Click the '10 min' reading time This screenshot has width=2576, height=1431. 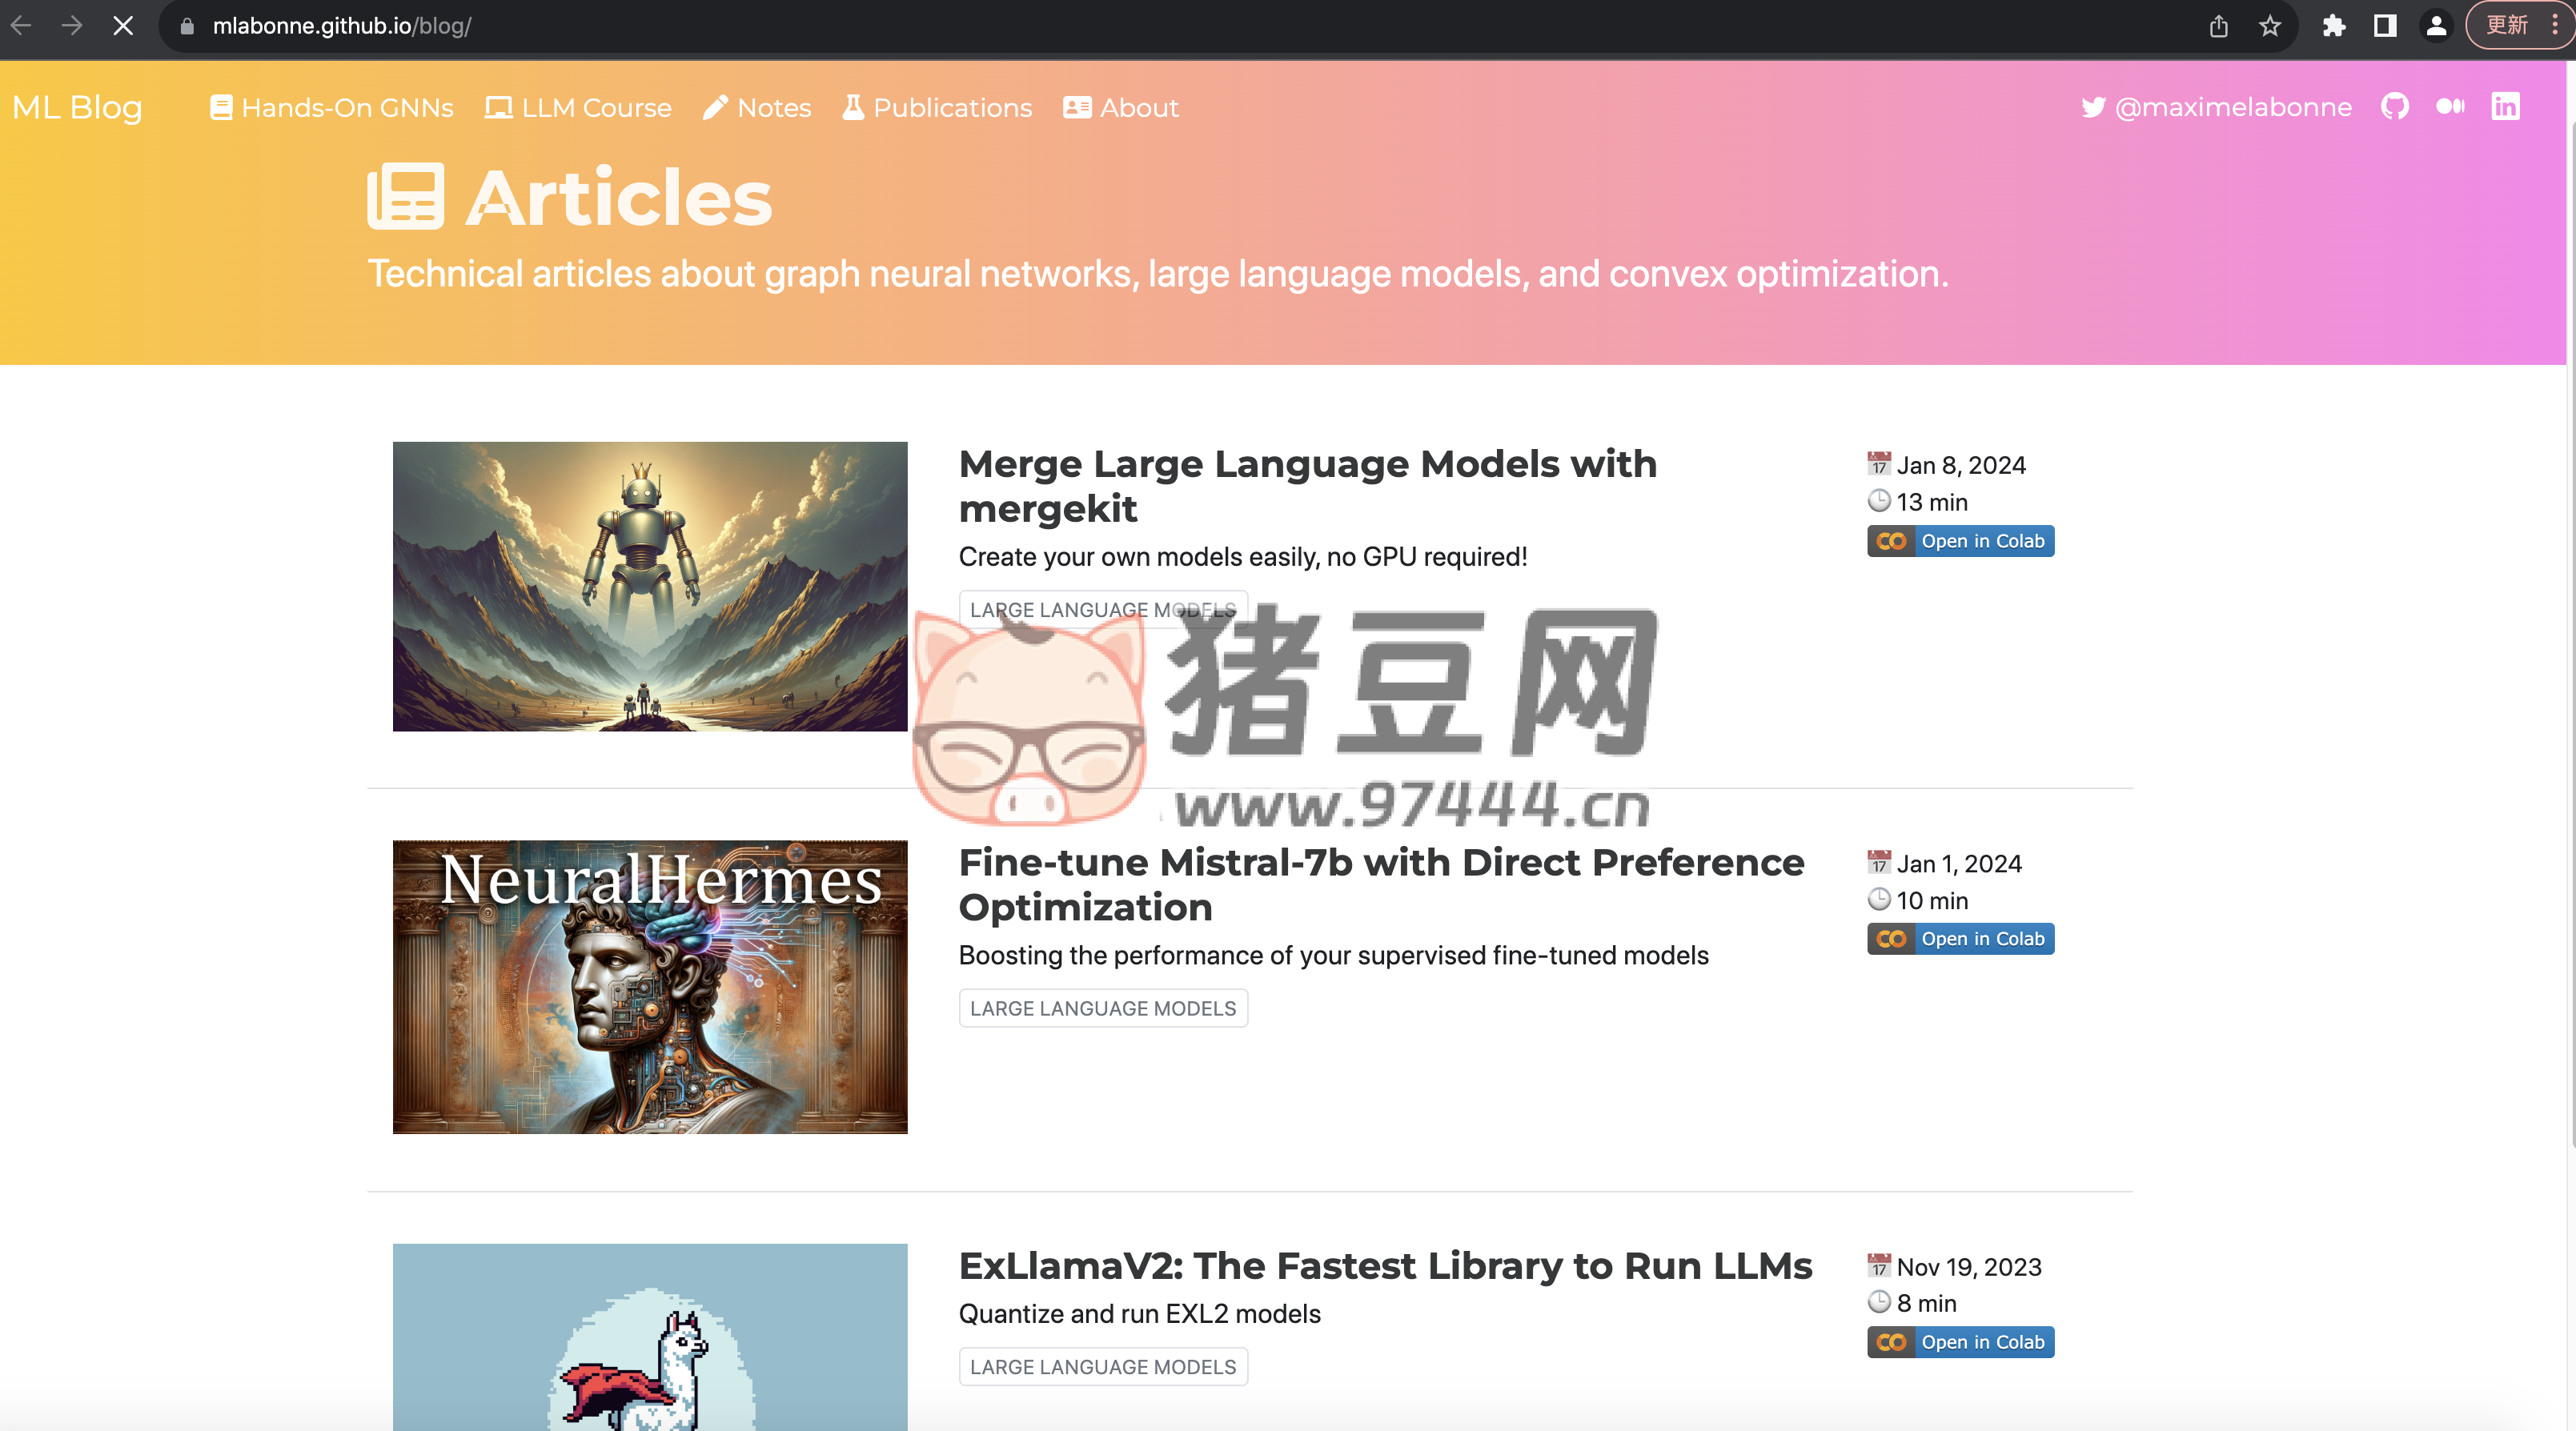(1932, 900)
